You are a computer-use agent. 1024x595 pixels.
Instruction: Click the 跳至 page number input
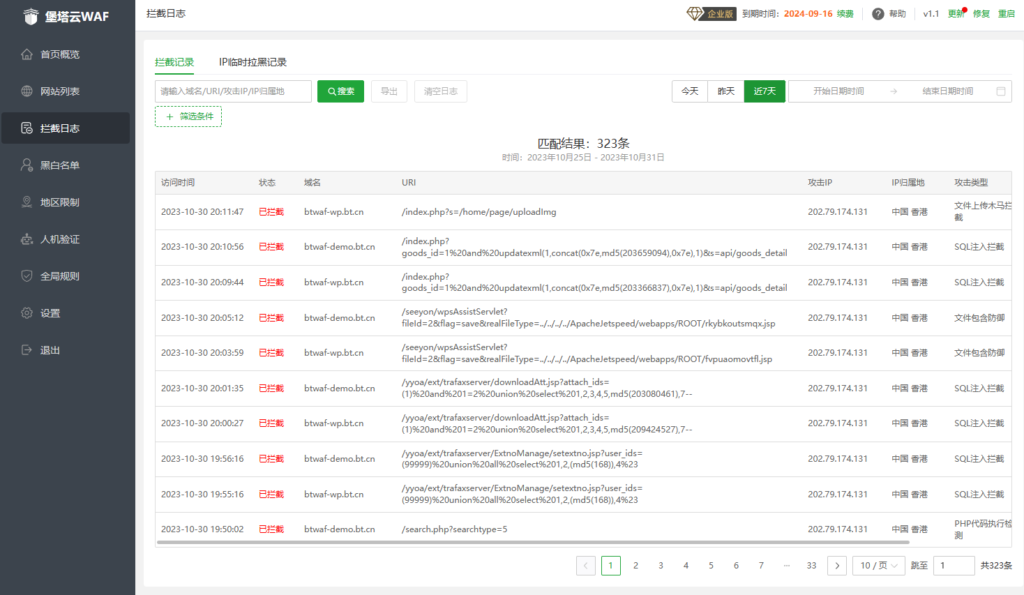click(x=953, y=566)
